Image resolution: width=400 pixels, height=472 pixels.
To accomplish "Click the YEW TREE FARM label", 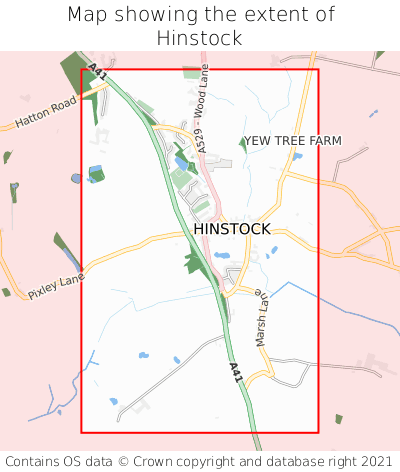I will pos(293,141).
